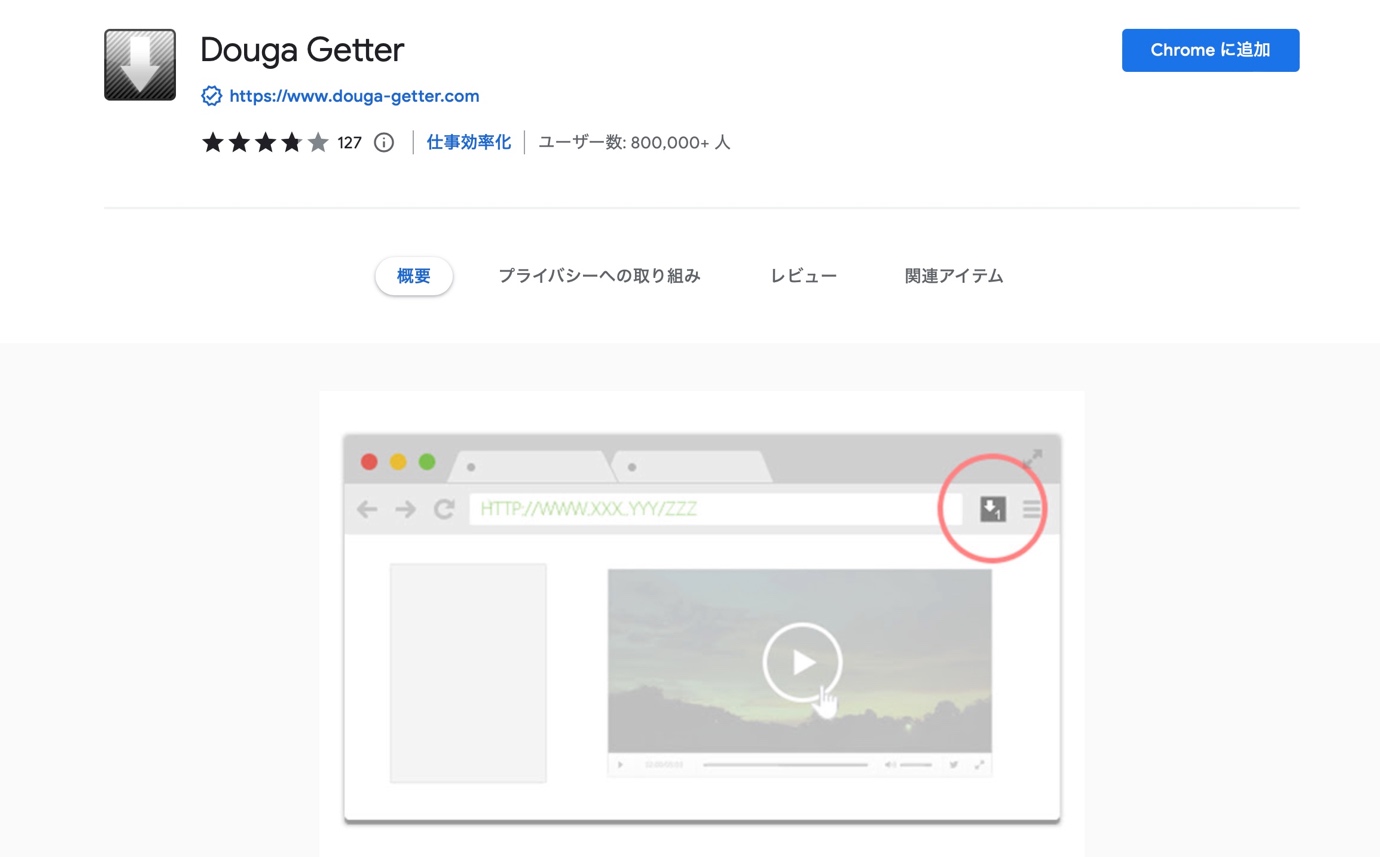Viewport: 1380px width, 857px height.
Task: Click the Douga Getter extension logo icon
Action: point(140,65)
